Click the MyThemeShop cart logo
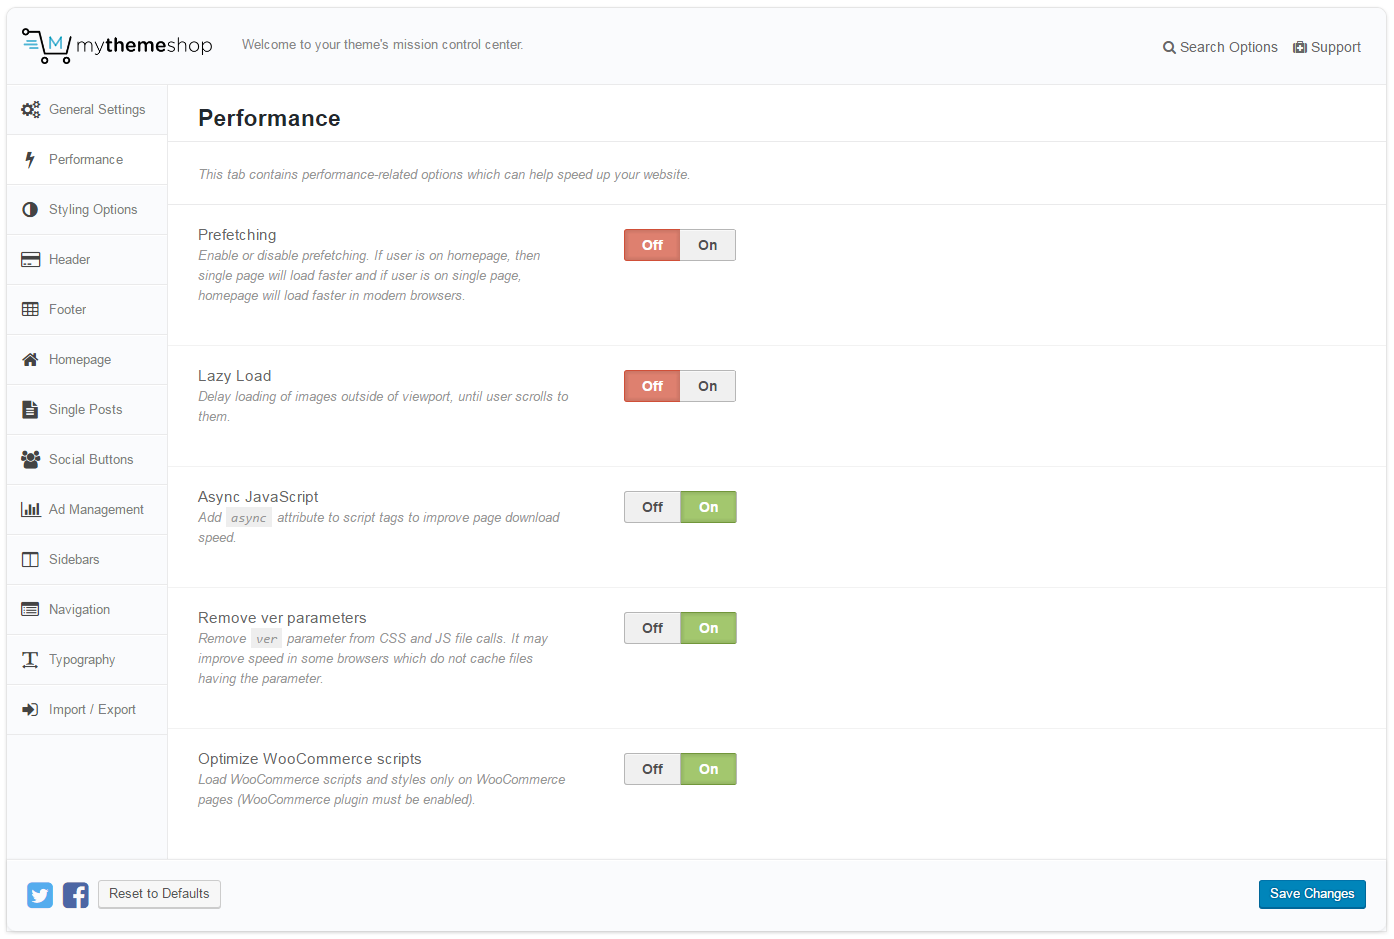Image resolution: width=1394 pixels, height=939 pixels. point(46,46)
